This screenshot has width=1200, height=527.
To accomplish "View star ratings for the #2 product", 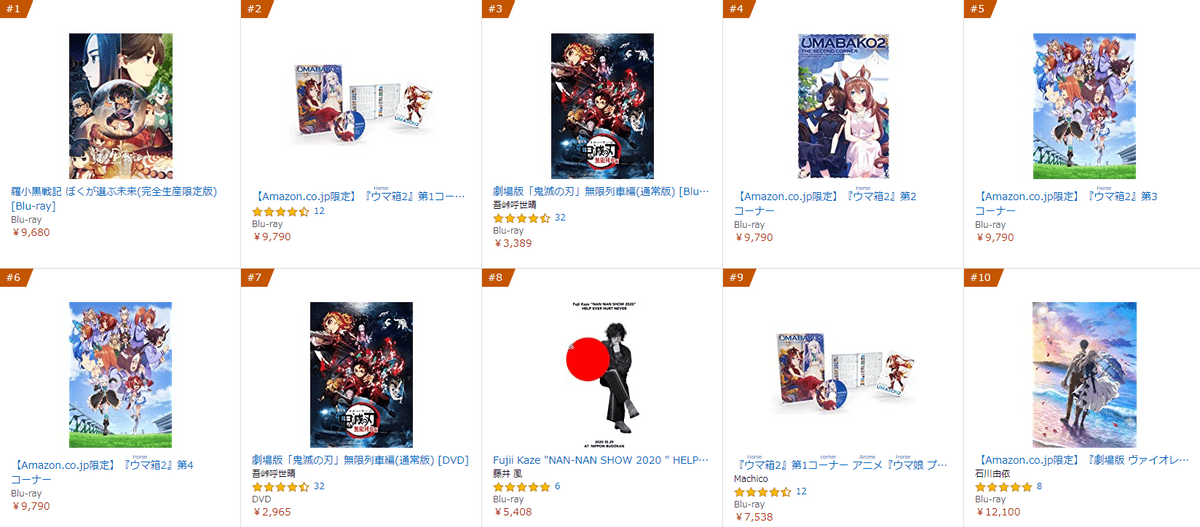I will point(281,212).
